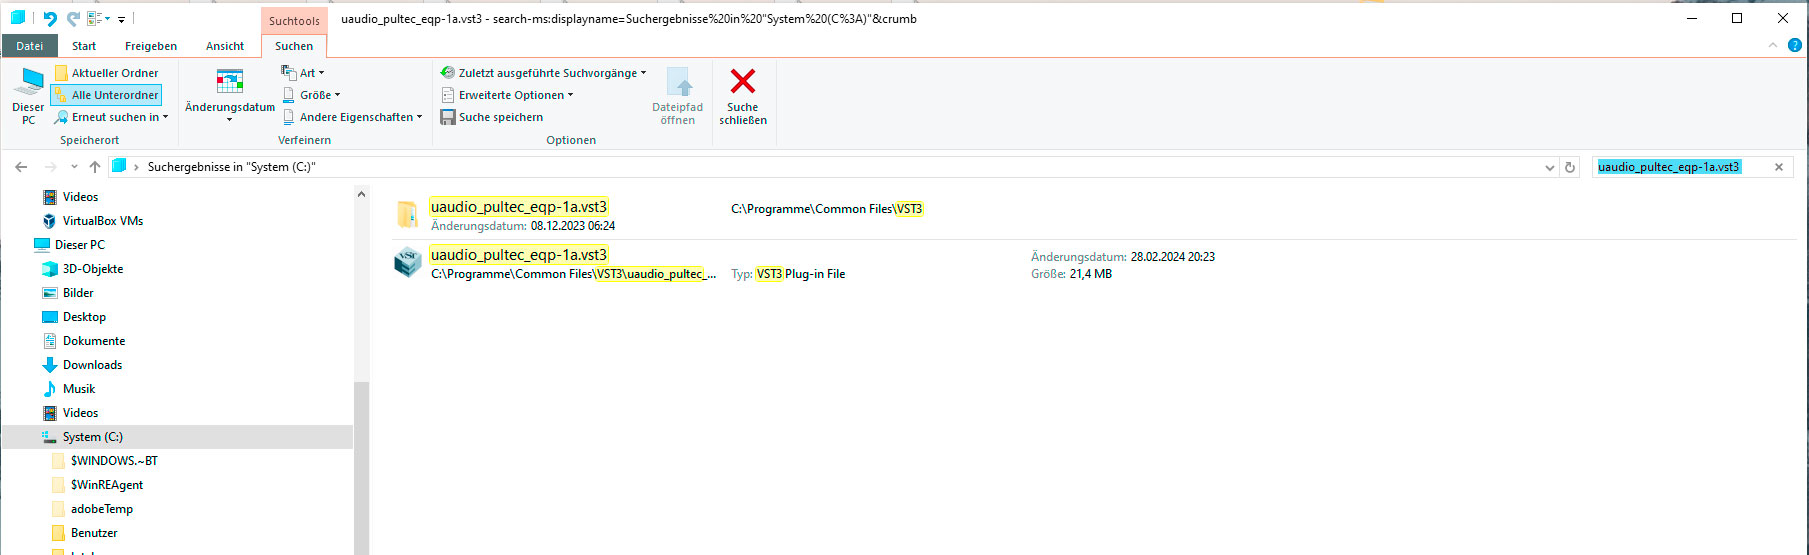Collapse the ribbon with the chevron
Image resolution: width=1809 pixels, height=555 pixels.
(1773, 45)
